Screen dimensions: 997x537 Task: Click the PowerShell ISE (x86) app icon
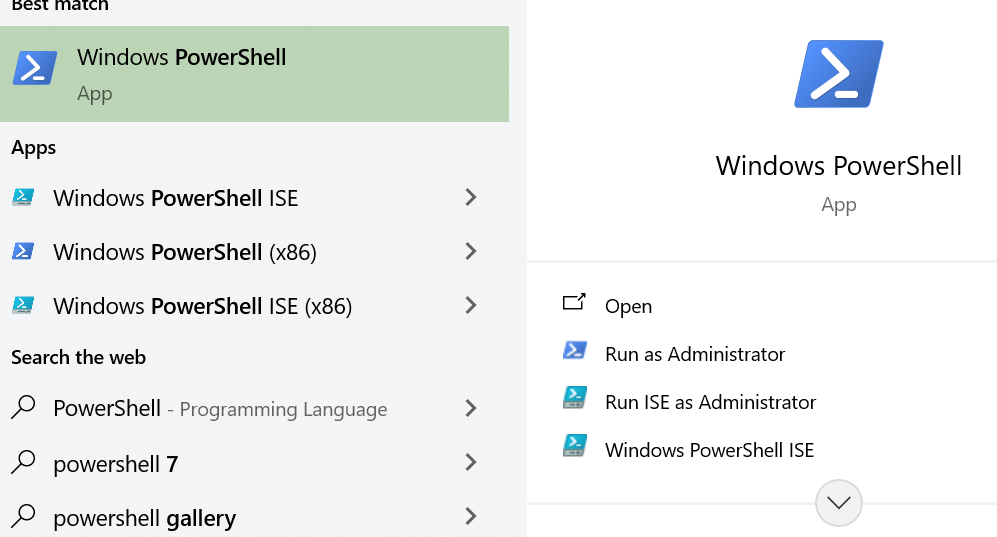(x=23, y=306)
